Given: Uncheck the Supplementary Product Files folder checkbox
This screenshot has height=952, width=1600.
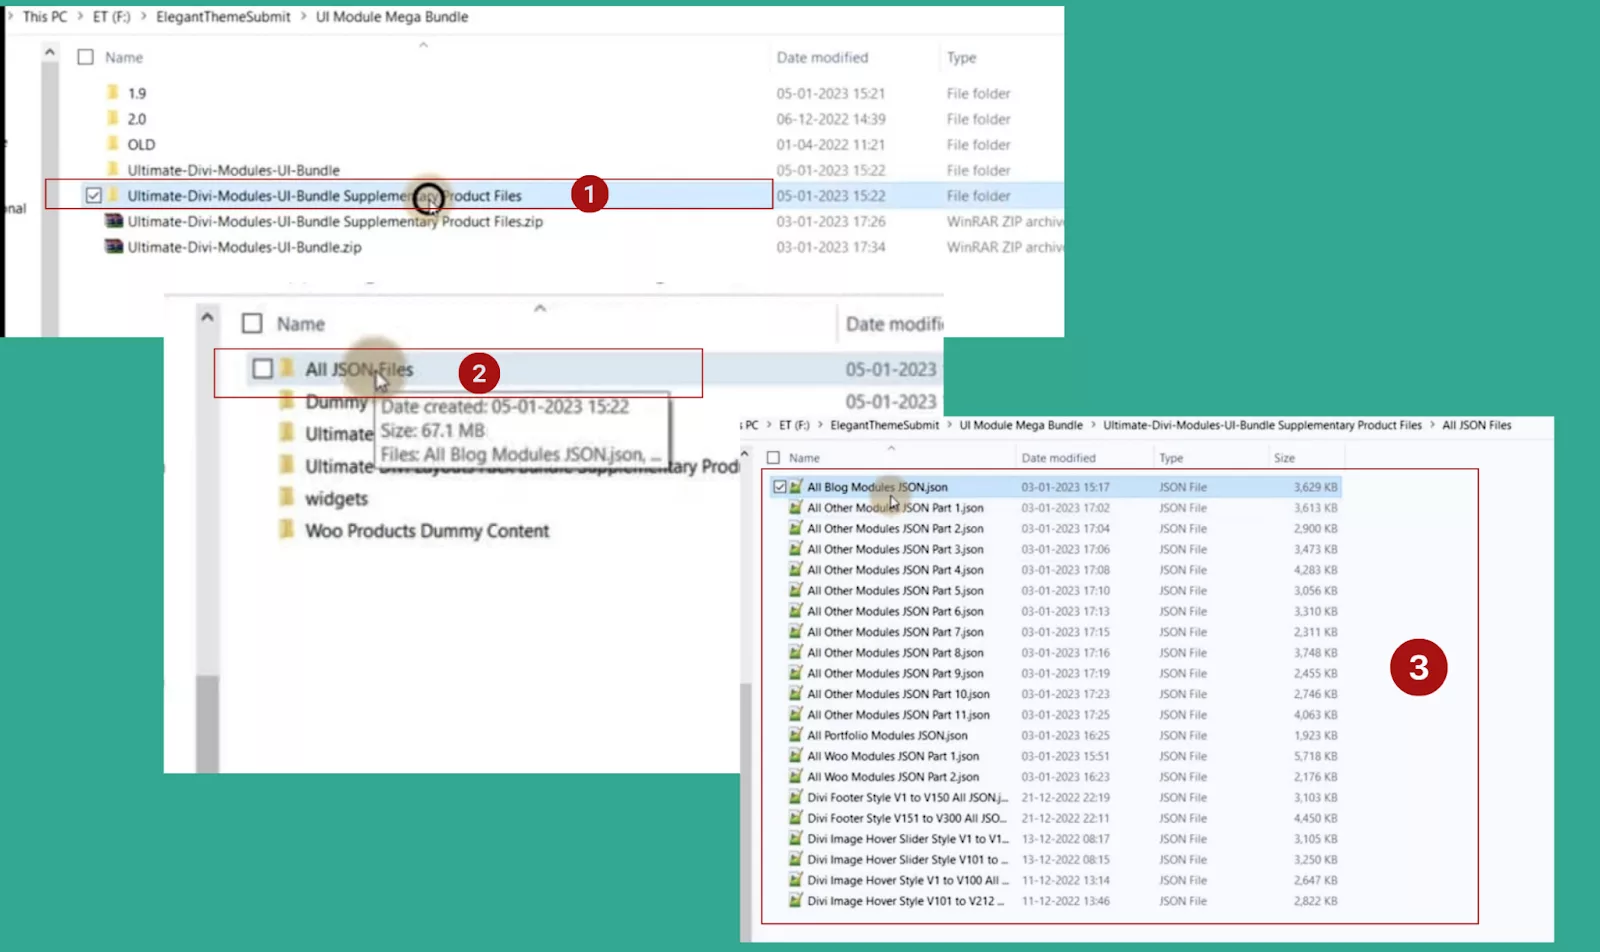Looking at the screenshot, I should coord(93,196).
